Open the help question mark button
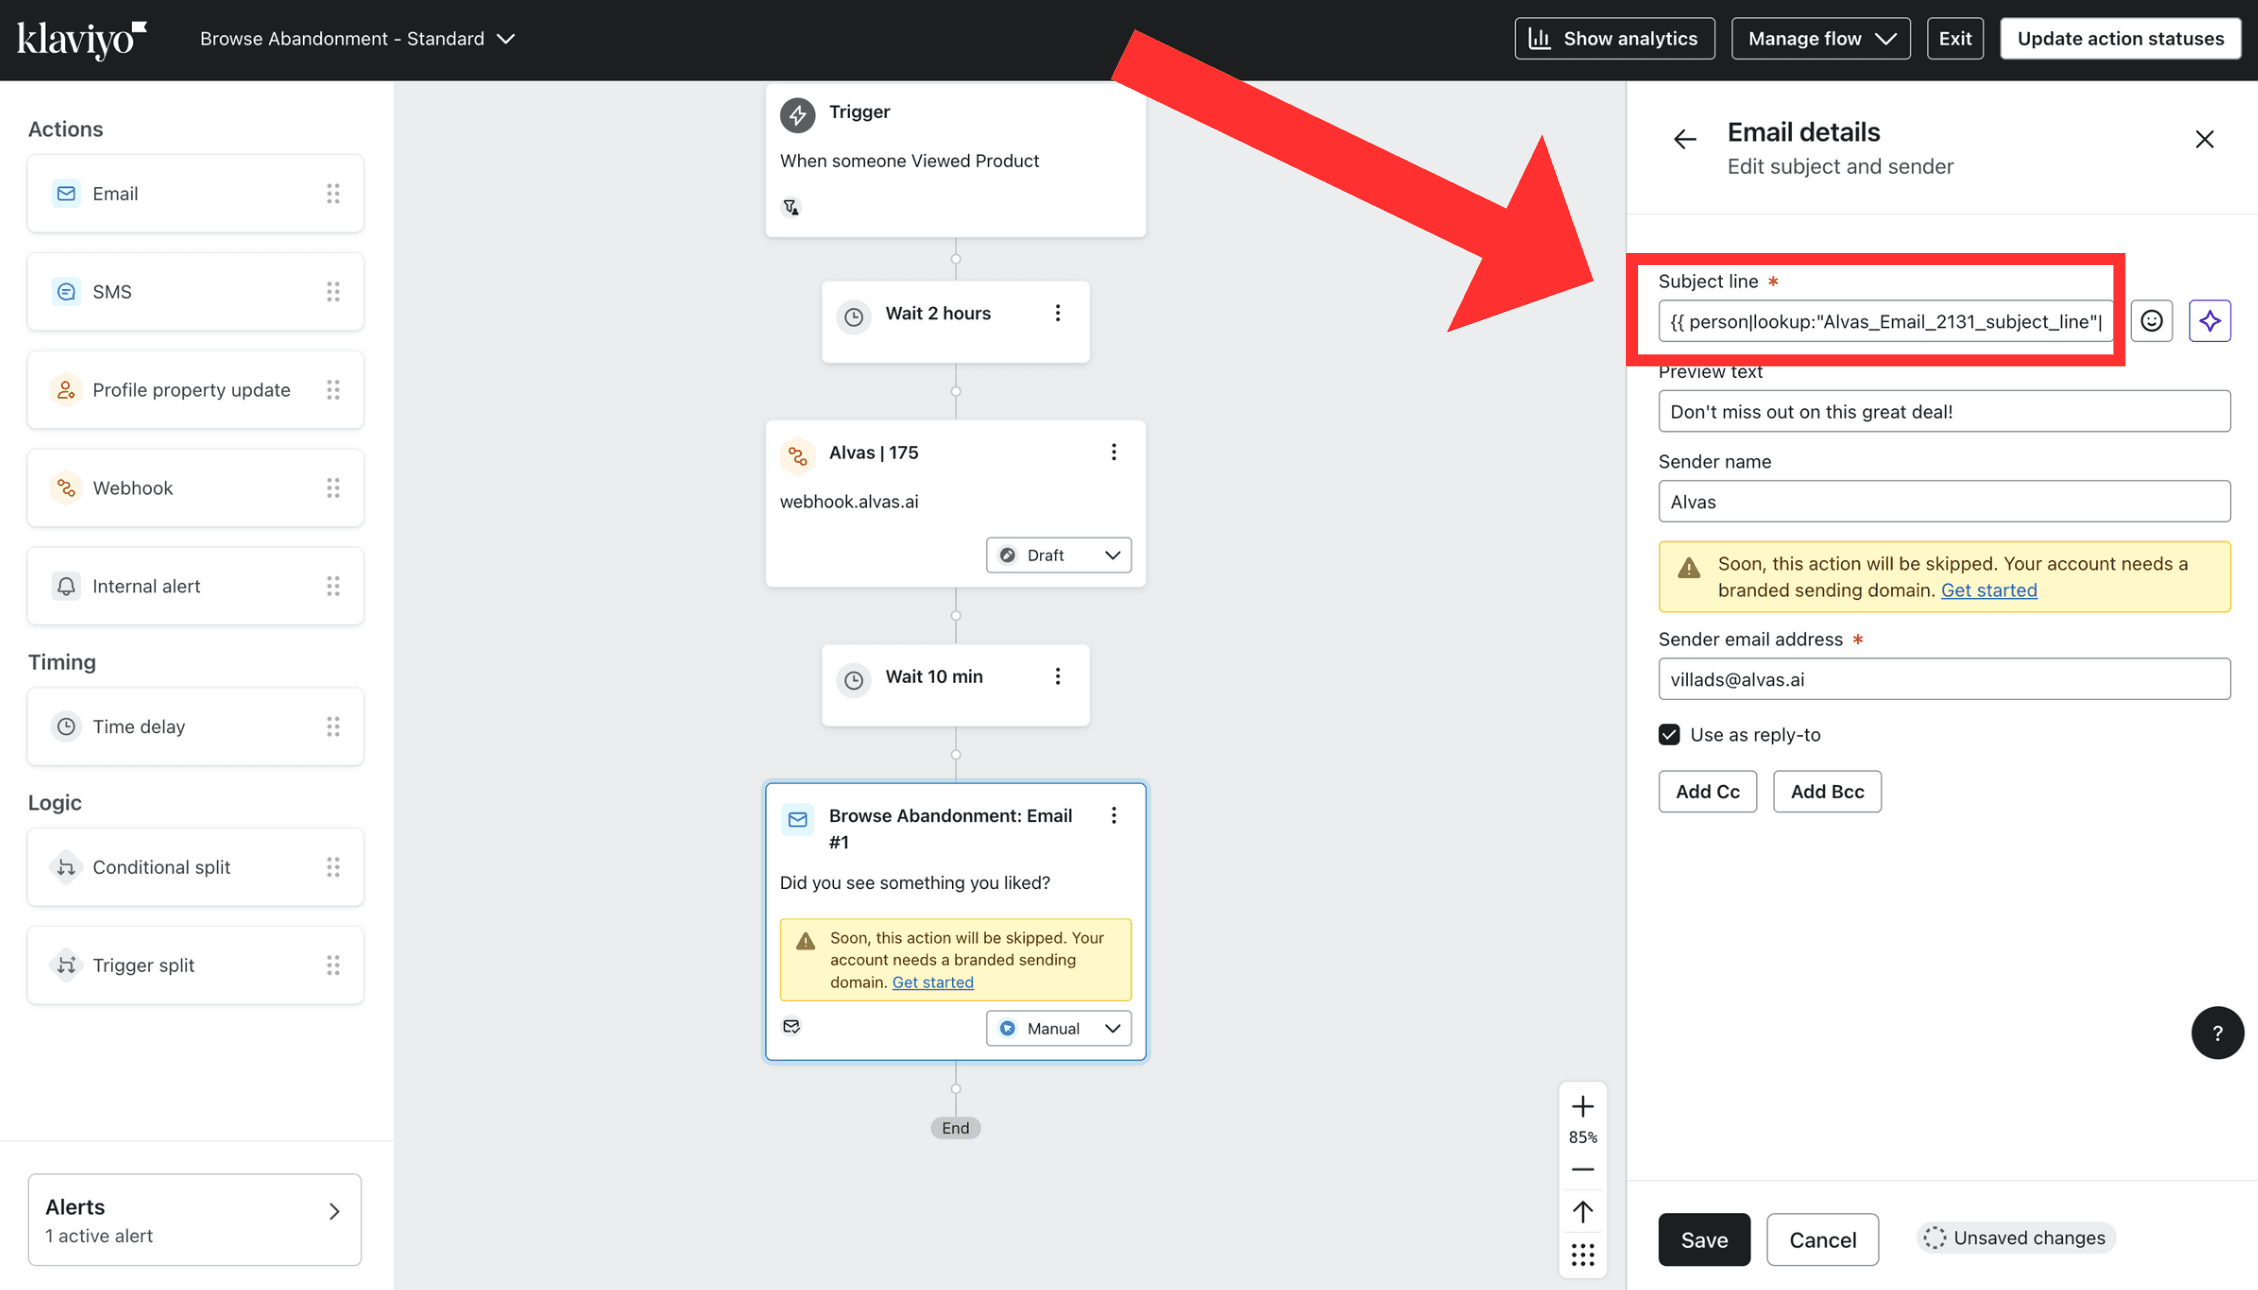Image resolution: width=2258 pixels, height=1290 pixels. [x=2216, y=1033]
